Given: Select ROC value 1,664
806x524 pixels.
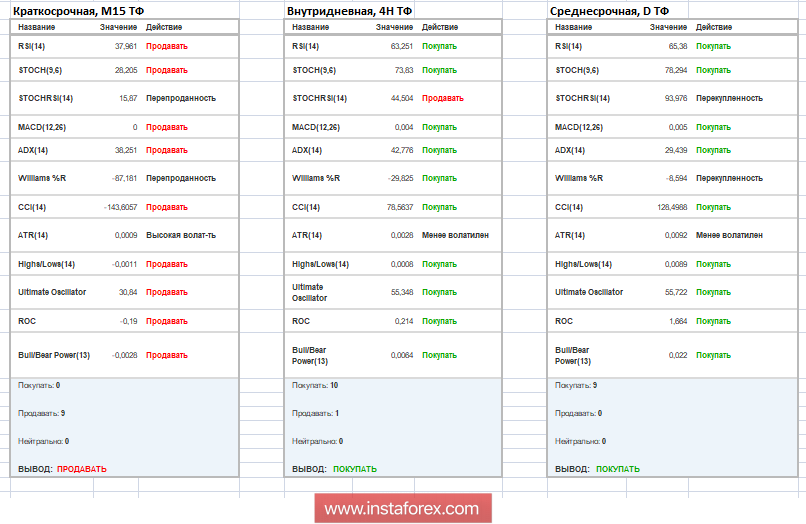Looking at the screenshot, I should pos(678,321).
